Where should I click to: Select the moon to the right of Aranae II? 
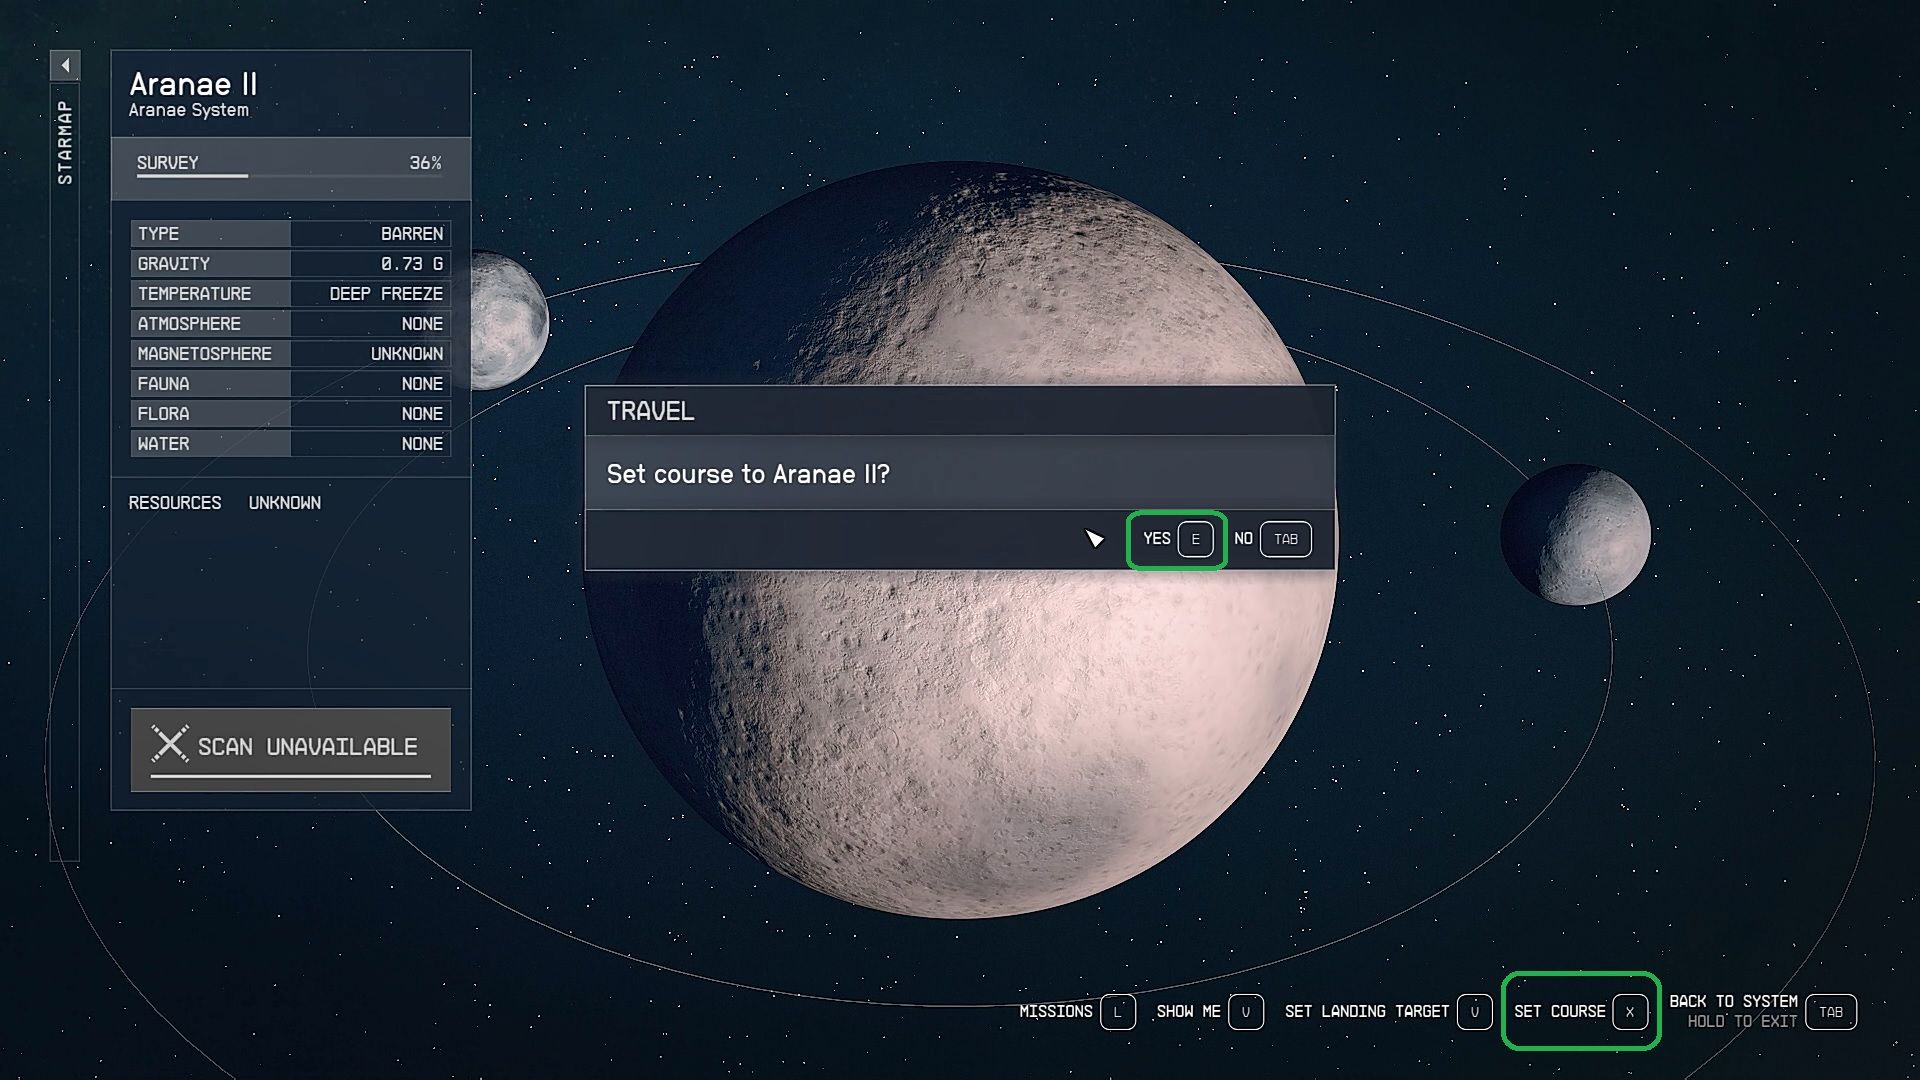[x=1575, y=534]
